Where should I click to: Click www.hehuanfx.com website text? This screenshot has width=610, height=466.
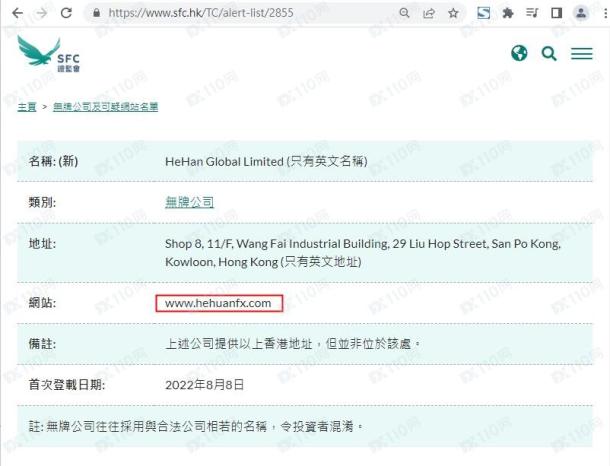[x=218, y=303]
